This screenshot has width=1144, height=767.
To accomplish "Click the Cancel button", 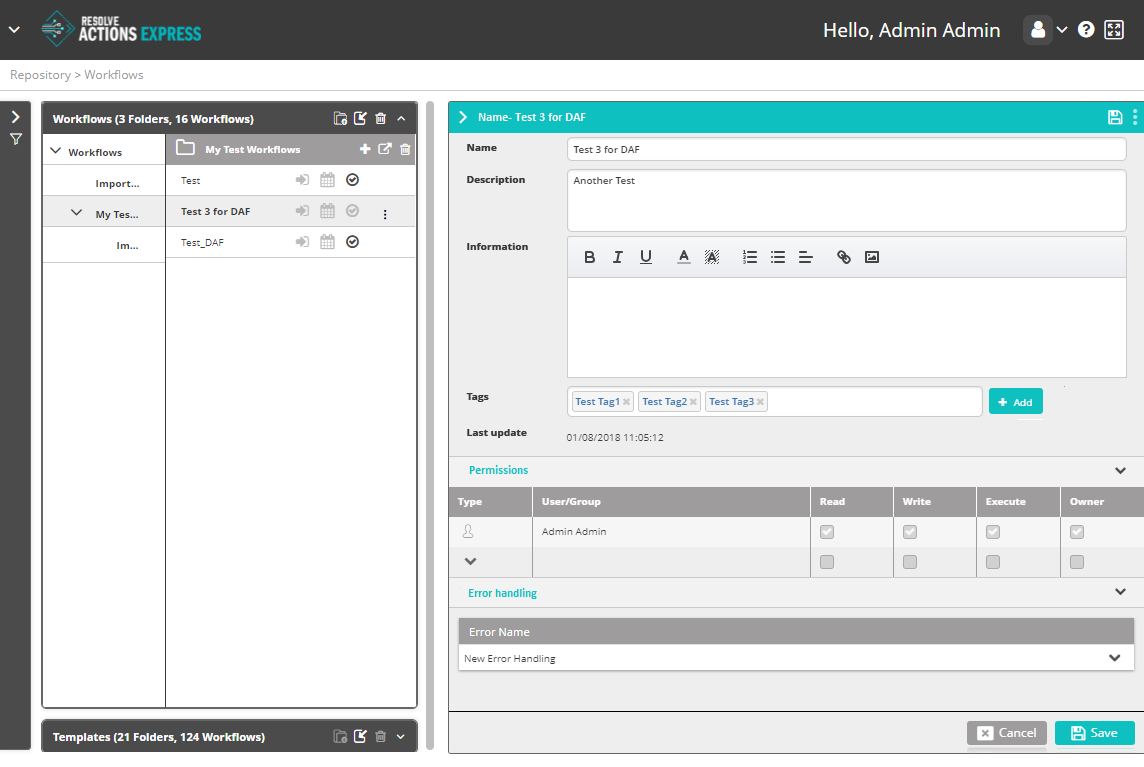I will coord(1007,733).
